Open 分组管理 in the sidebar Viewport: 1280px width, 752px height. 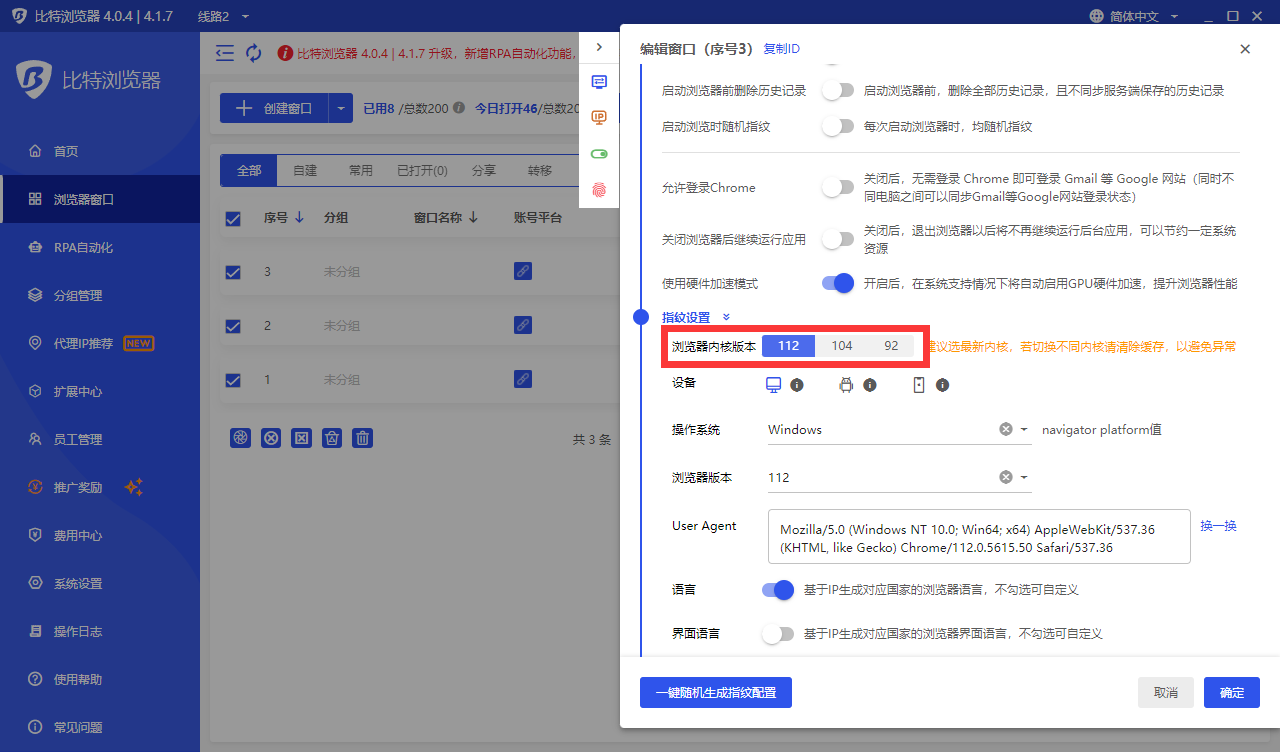[x=100, y=295]
